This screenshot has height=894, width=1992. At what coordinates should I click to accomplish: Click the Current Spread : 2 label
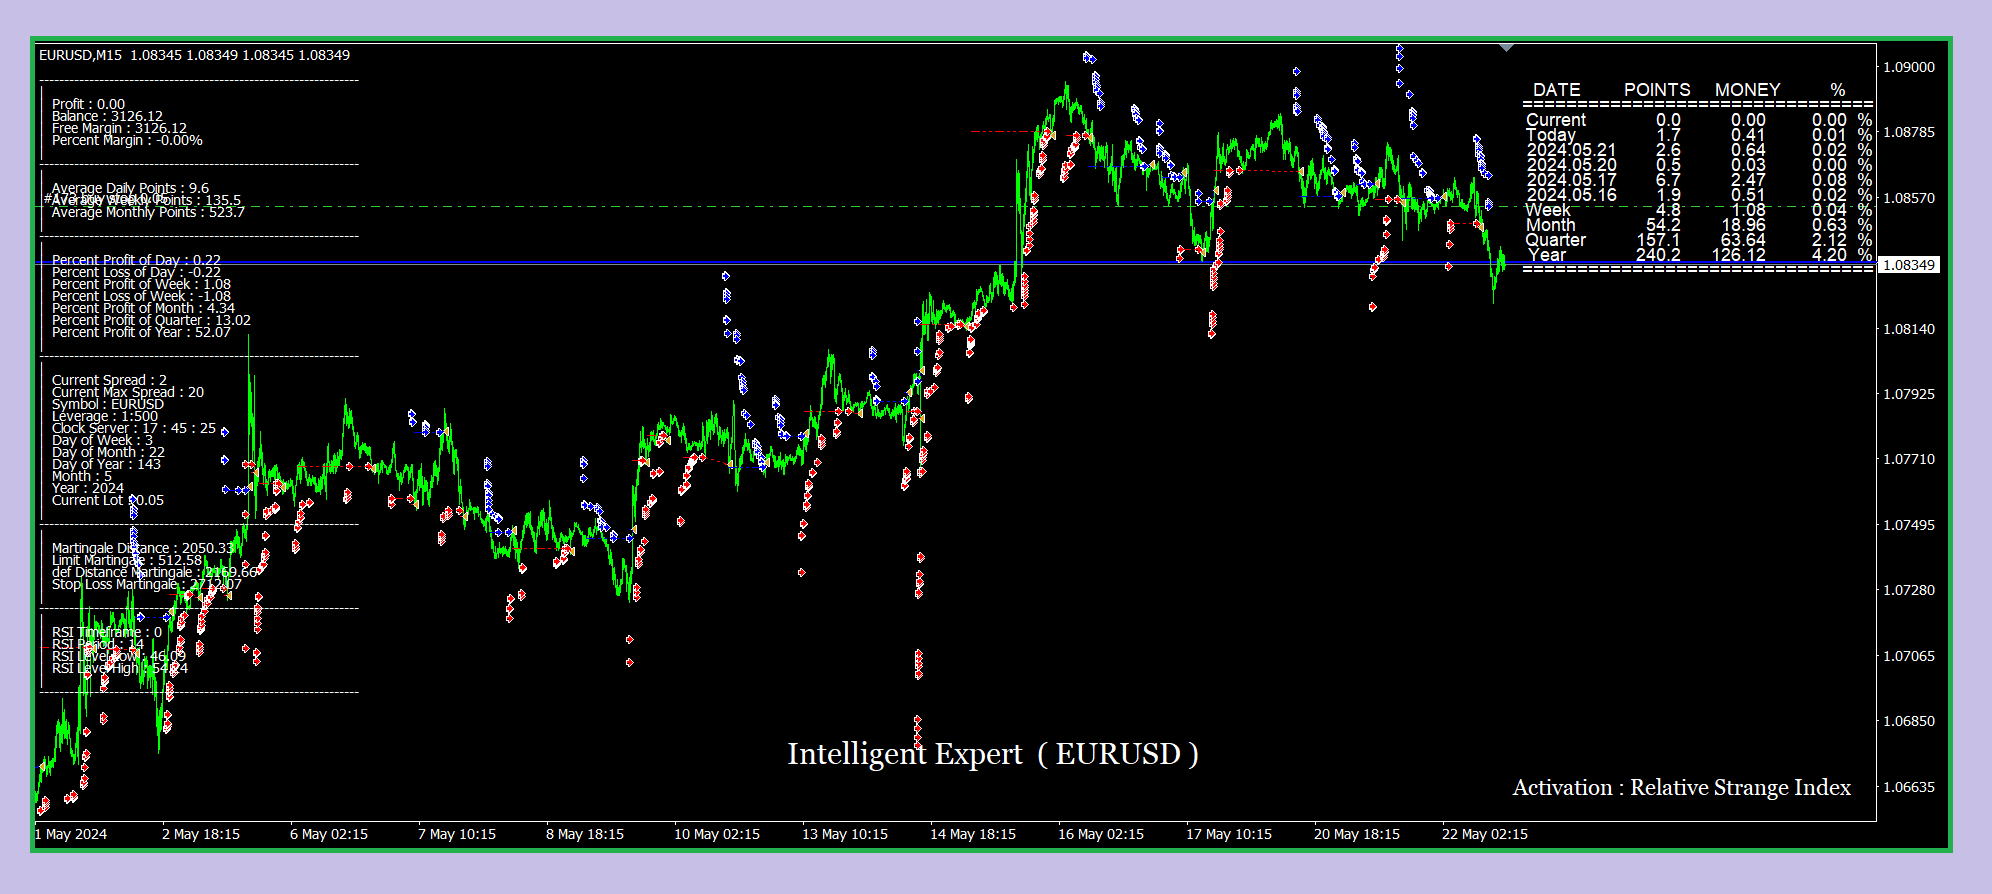(x=109, y=380)
